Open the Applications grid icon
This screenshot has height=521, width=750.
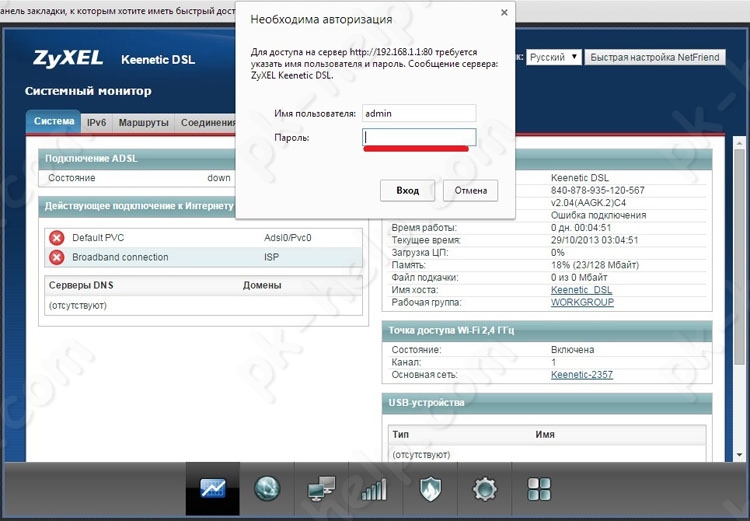[539, 489]
